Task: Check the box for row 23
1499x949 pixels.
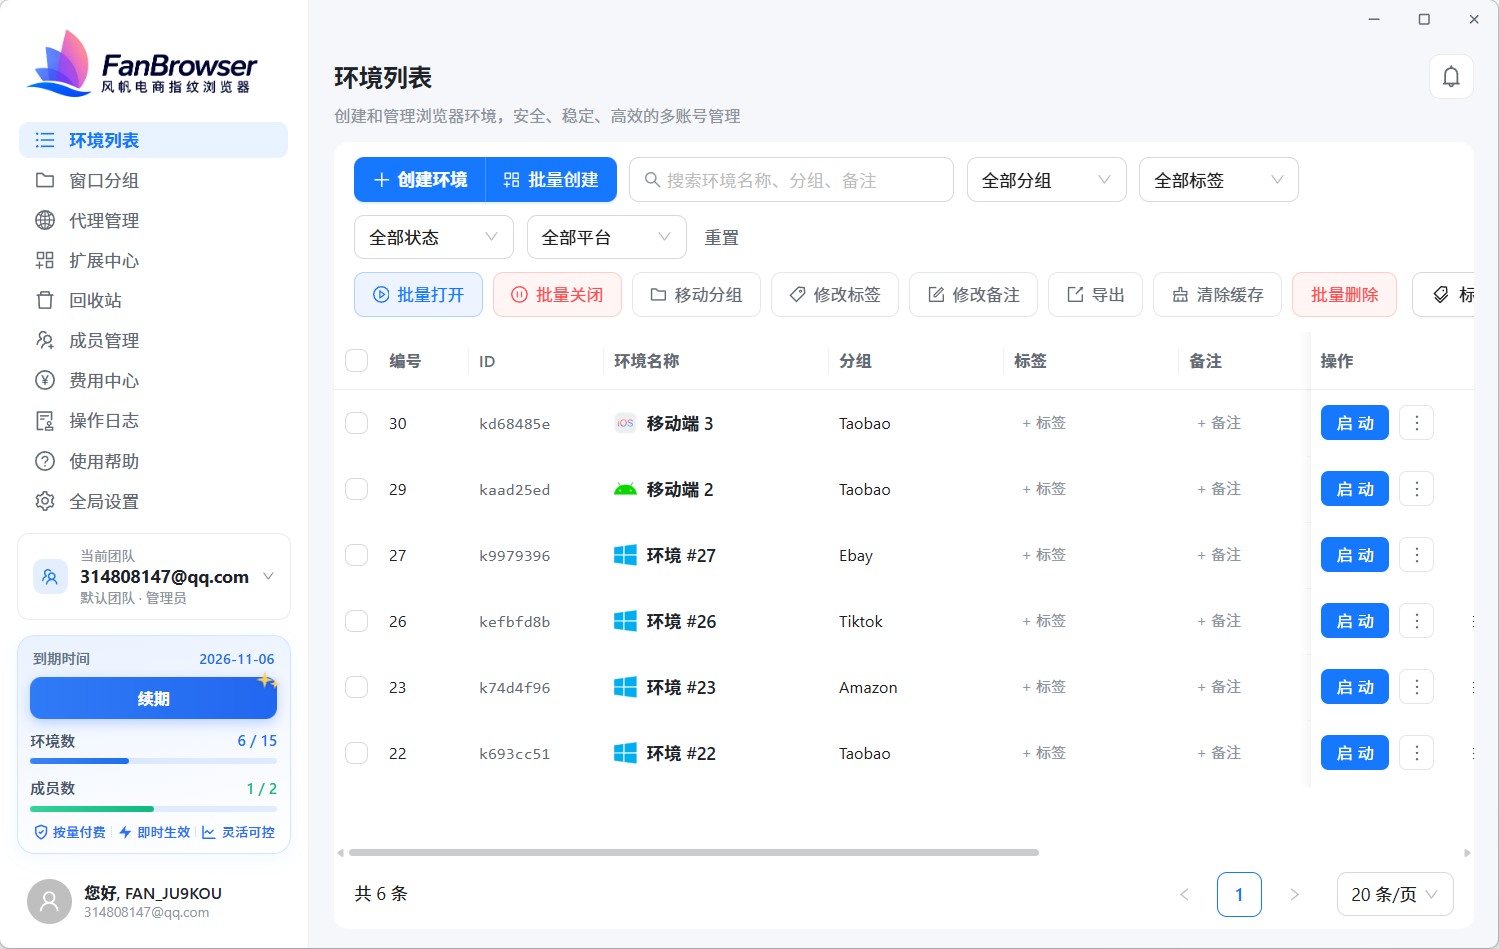Action: pos(357,687)
